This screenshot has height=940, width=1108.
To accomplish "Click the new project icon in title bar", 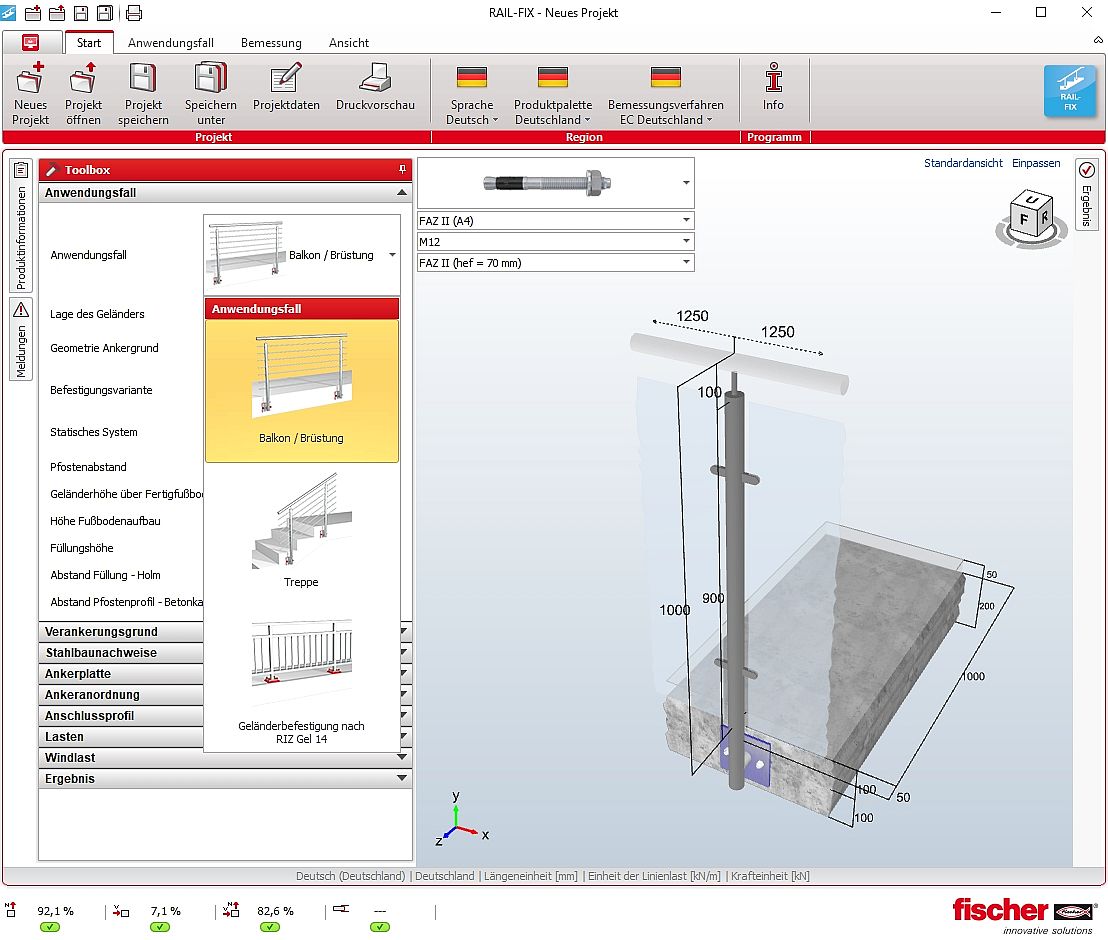I will click(x=33, y=13).
